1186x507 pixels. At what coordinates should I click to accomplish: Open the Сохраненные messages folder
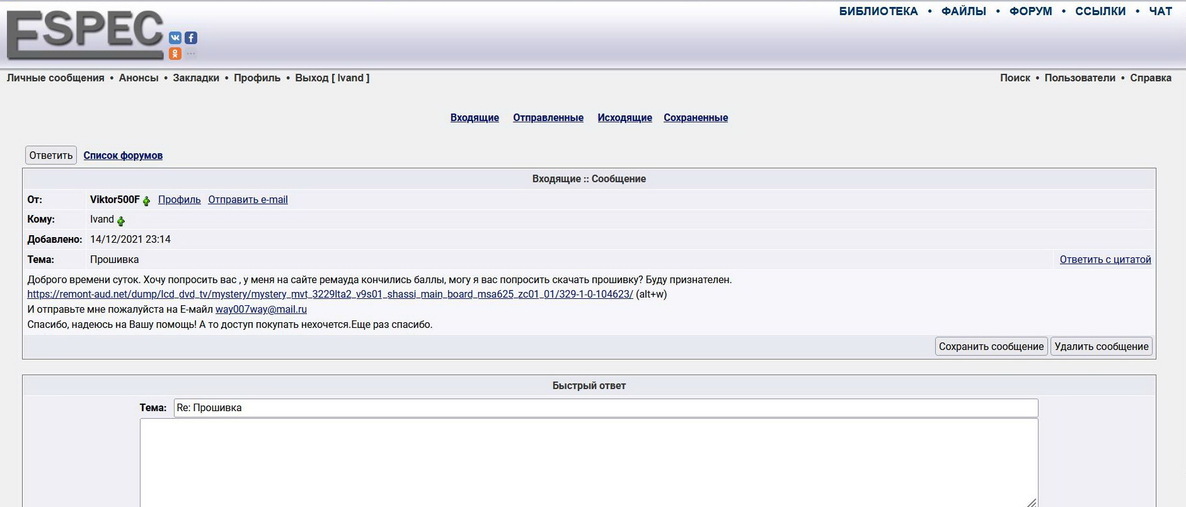tap(695, 118)
